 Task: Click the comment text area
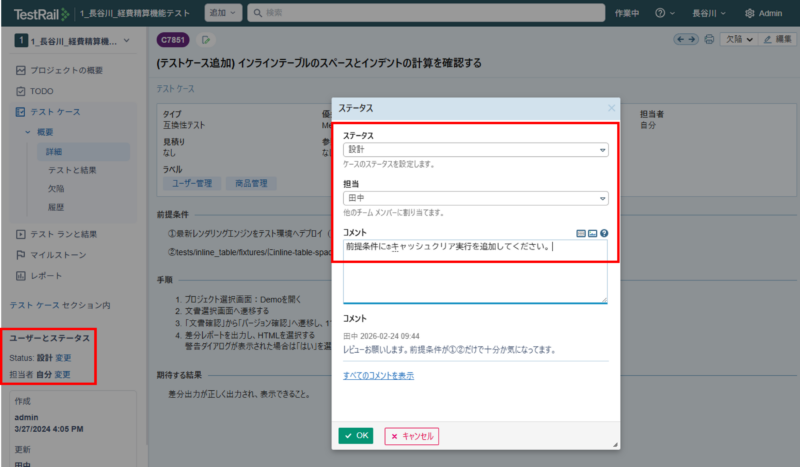coord(476,272)
